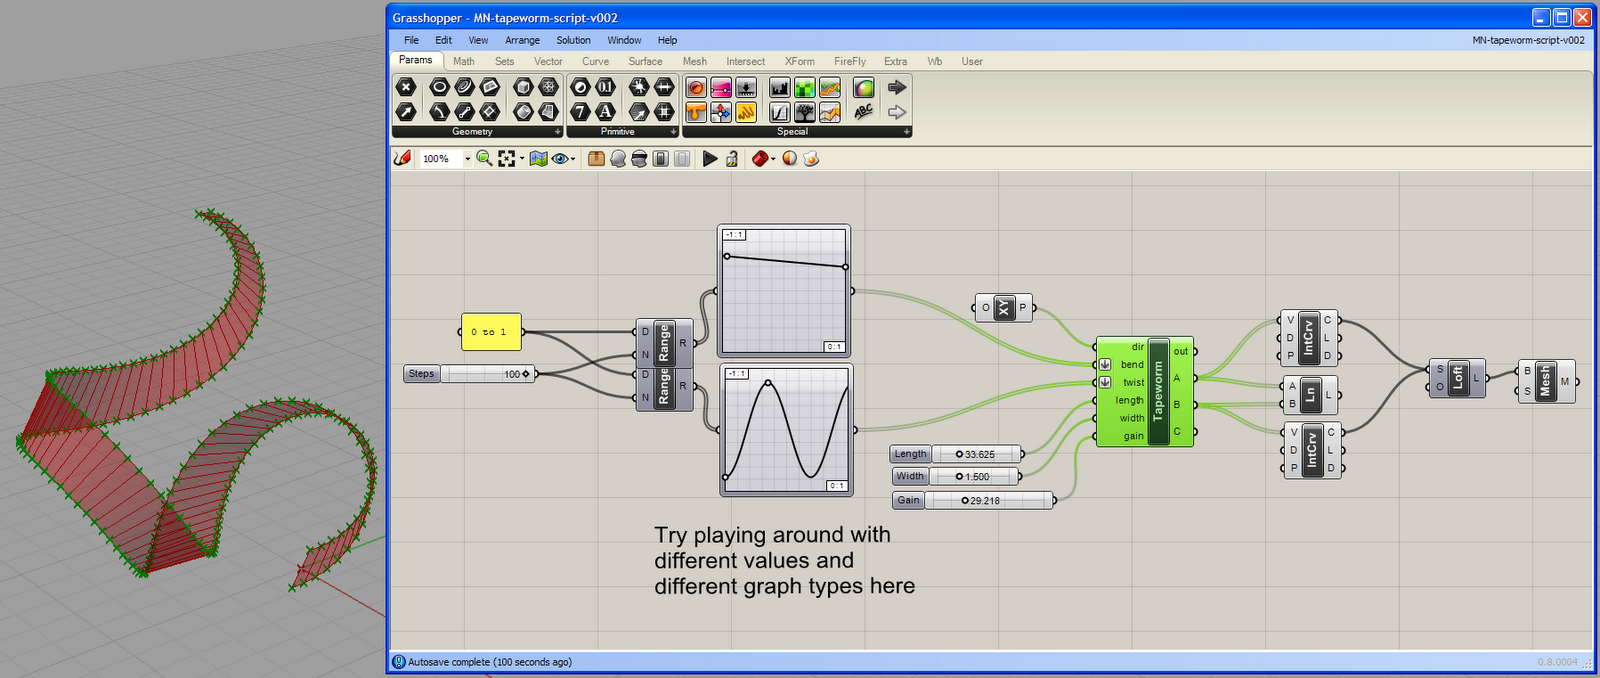
Task: Click the sketch pencil tool in canvas toolbar
Action: tap(403, 158)
